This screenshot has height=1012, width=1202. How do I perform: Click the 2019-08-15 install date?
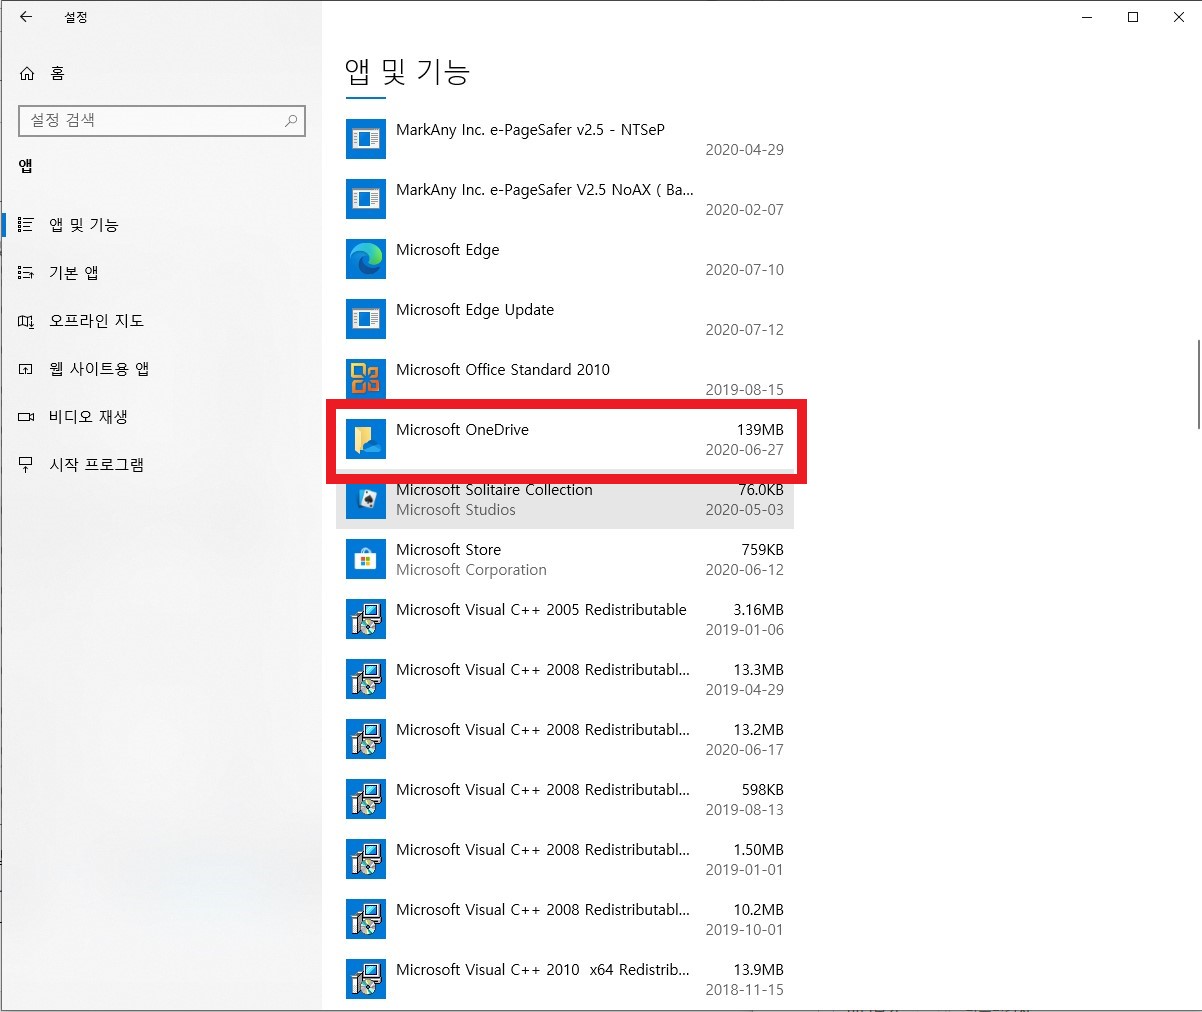pos(745,390)
